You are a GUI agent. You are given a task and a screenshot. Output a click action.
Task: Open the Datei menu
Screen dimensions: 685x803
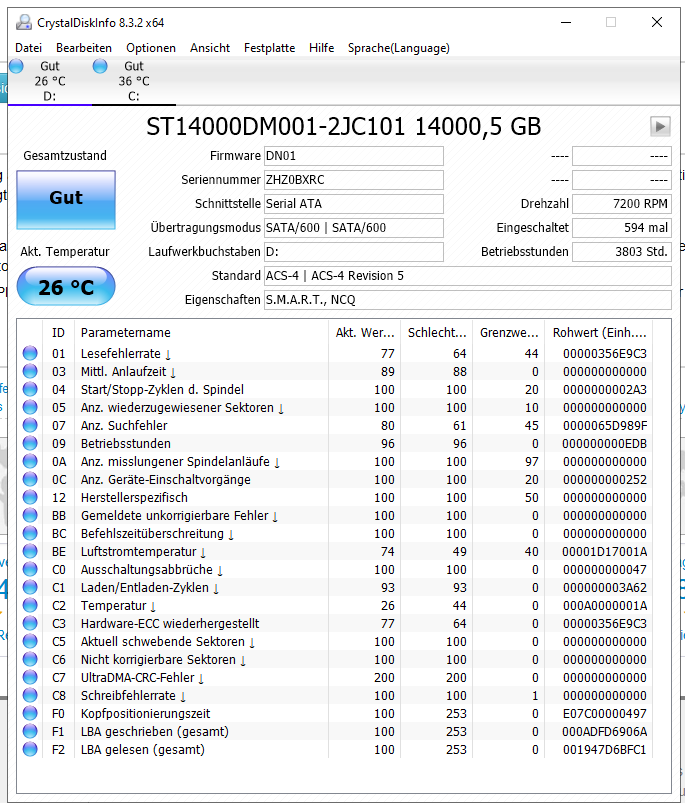(x=29, y=48)
